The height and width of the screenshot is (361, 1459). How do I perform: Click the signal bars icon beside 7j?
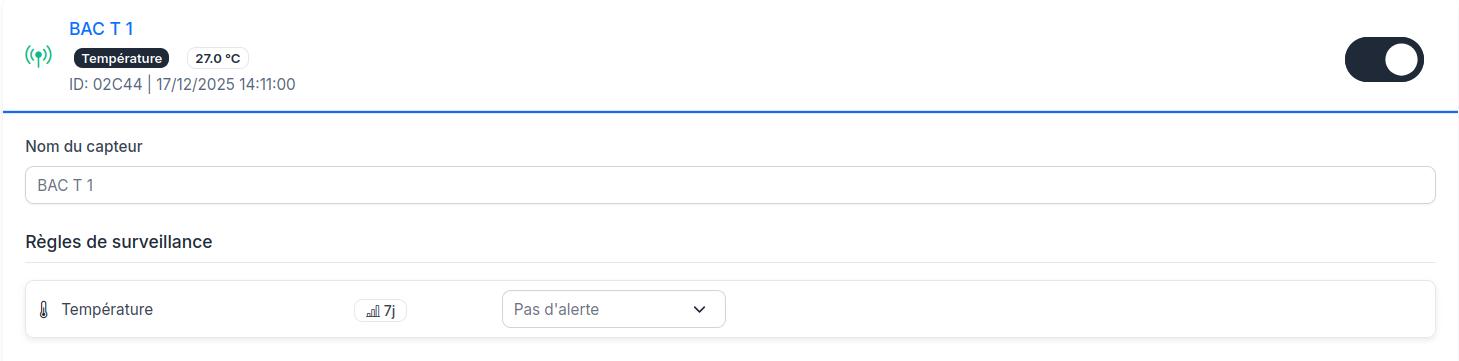372,311
